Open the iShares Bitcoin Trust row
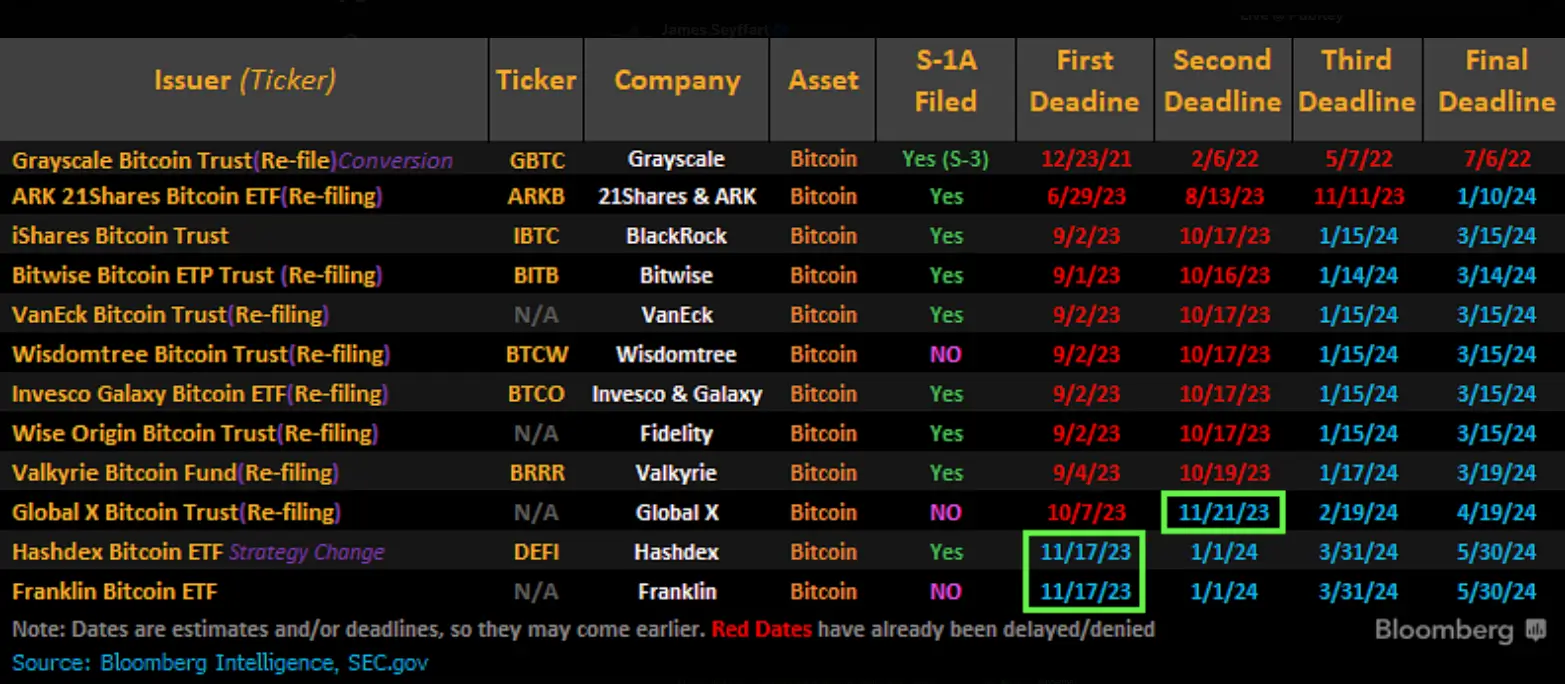Screen dimensions: 1565x684 coord(120,236)
